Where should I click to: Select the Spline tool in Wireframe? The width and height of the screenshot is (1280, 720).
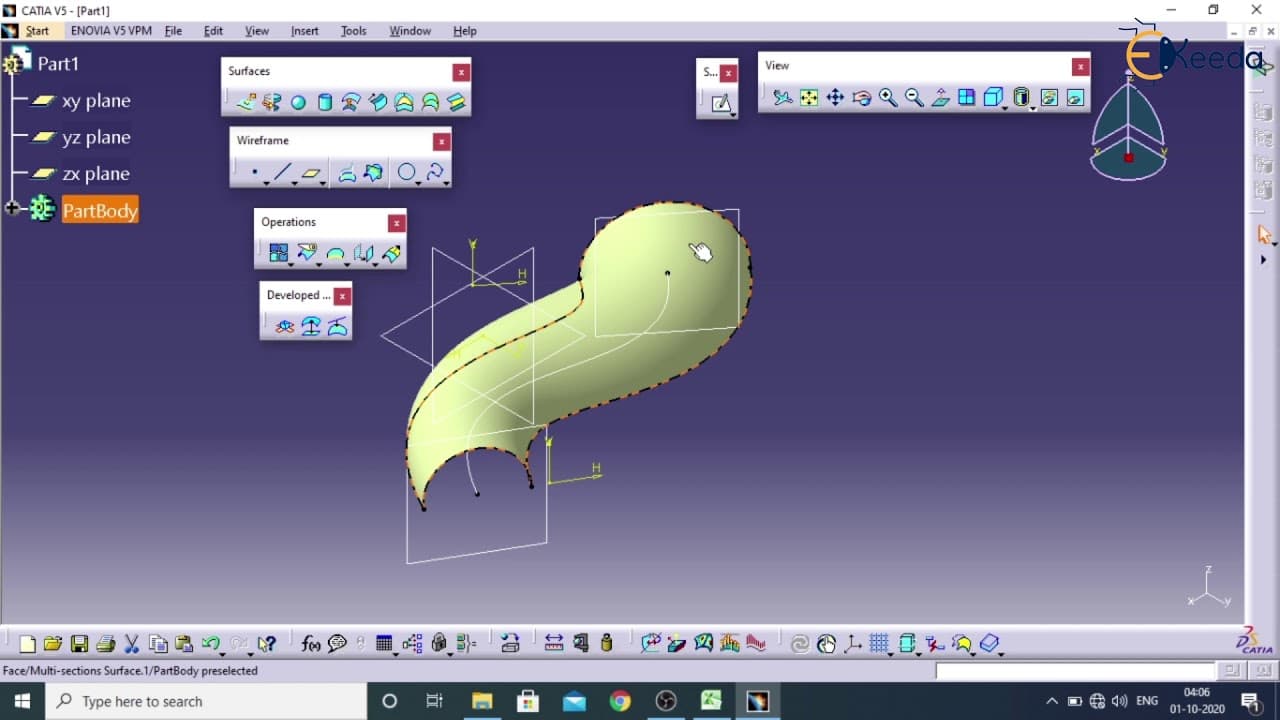435,172
